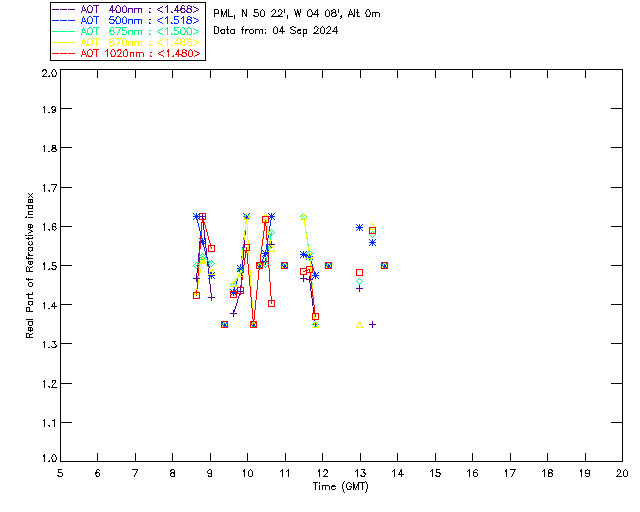Click the x-axis tick label '7'
Screen dimensions: 640x512
point(135,473)
